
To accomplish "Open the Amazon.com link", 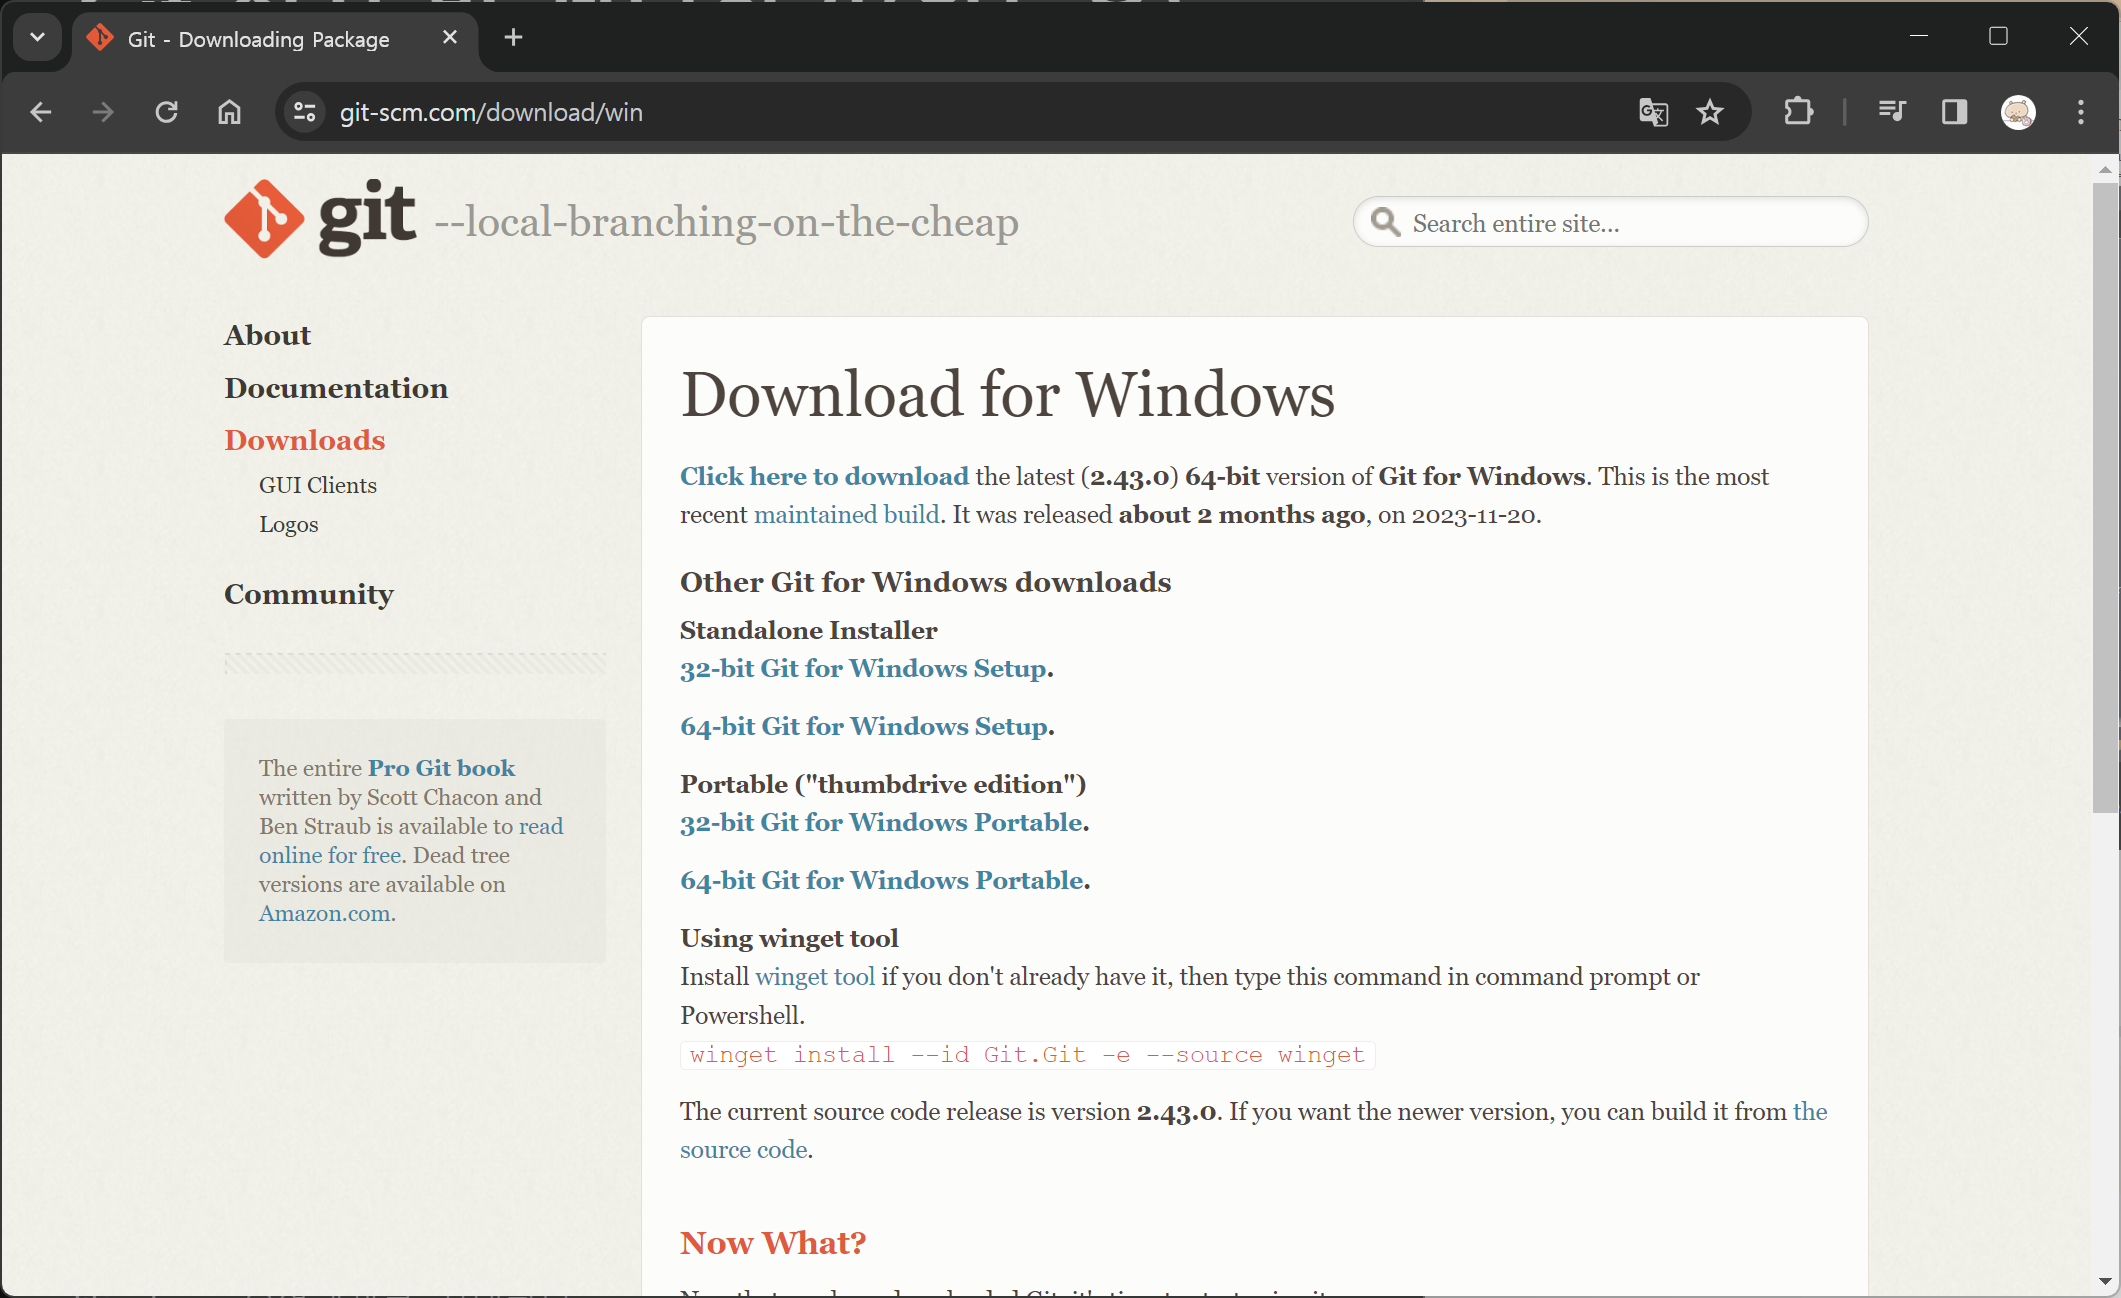I will [x=325, y=914].
